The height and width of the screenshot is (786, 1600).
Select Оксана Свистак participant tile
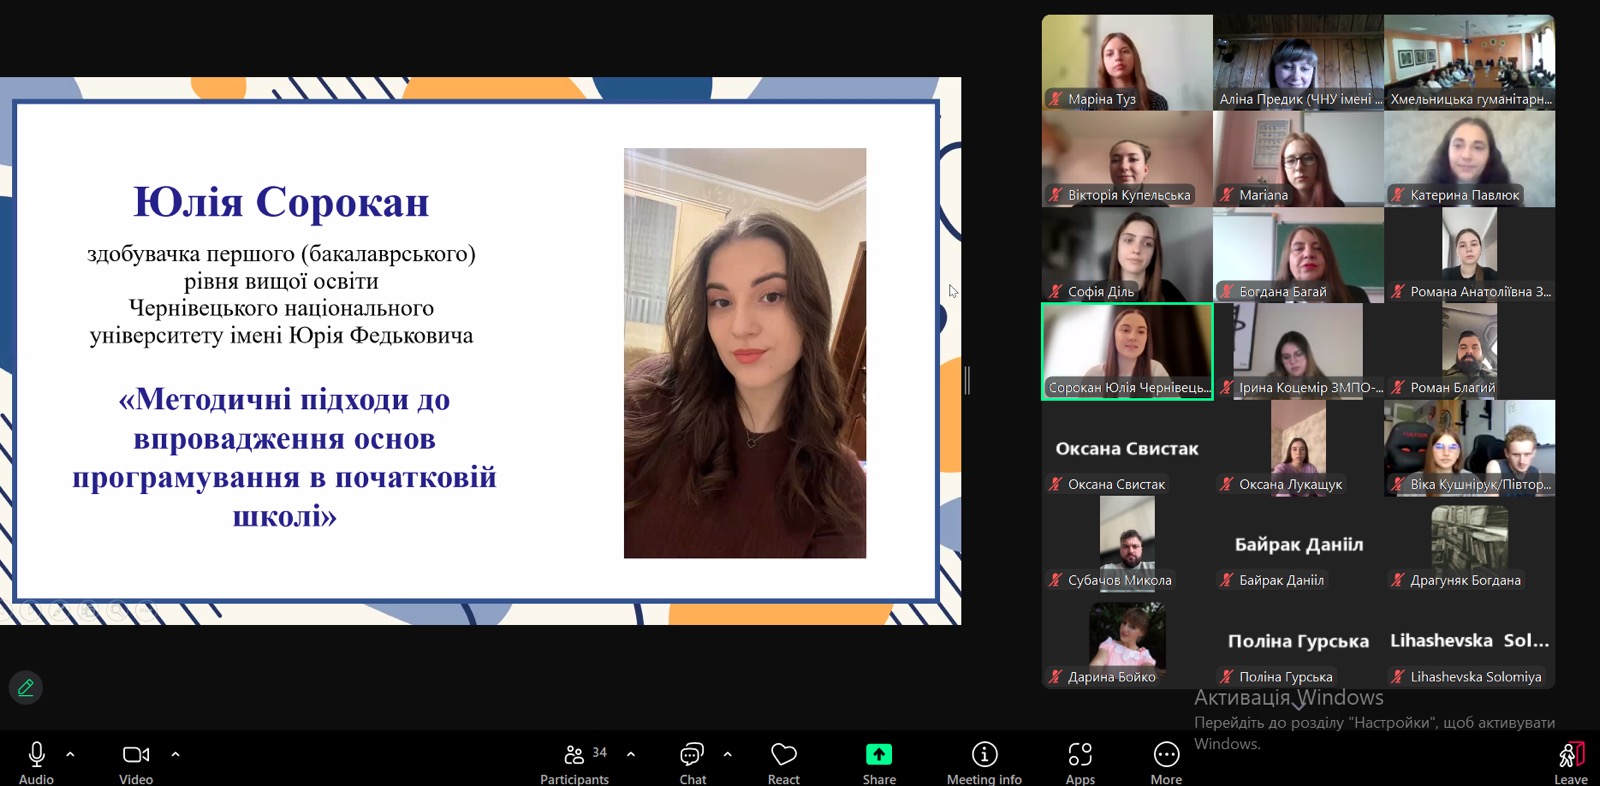pos(1127,448)
